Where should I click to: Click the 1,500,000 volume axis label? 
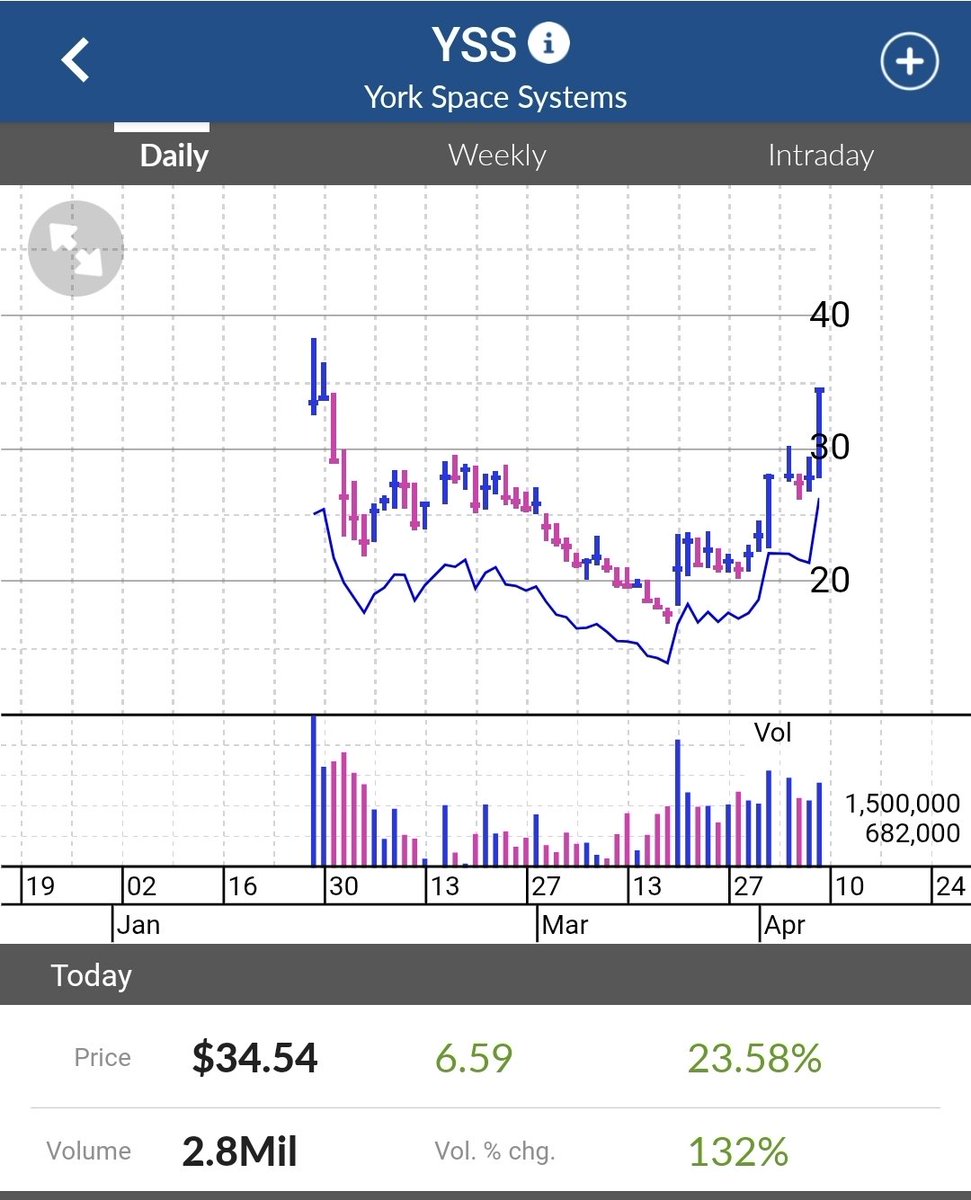(x=902, y=804)
